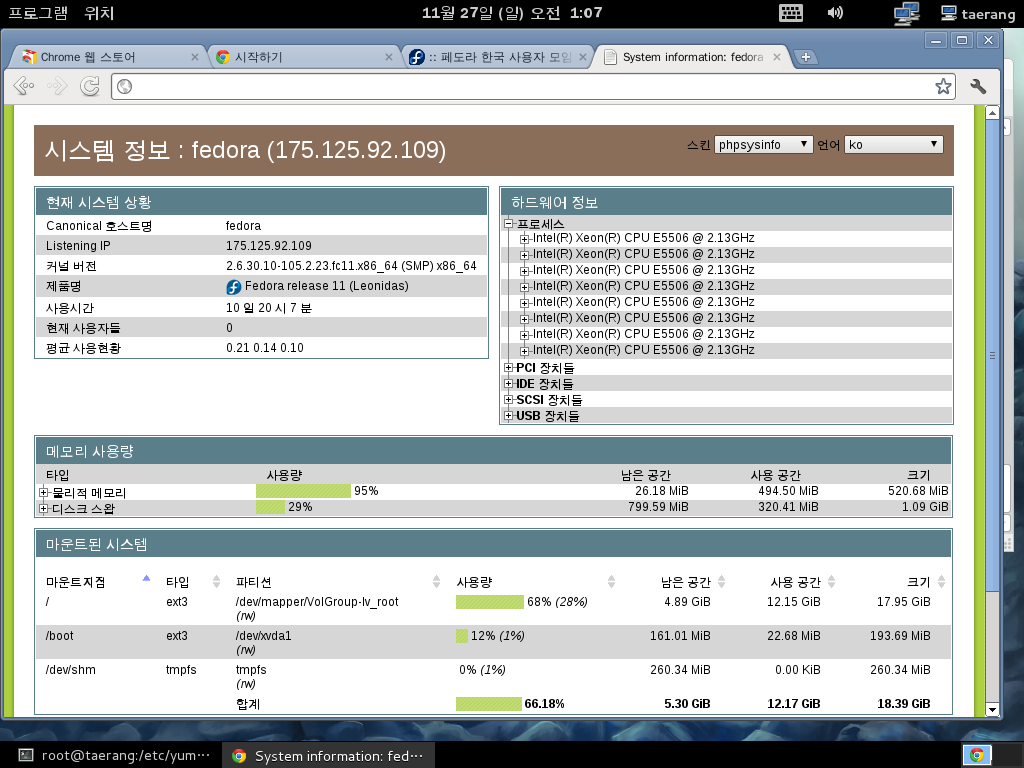The height and width of the screenshot is (768, 1024).
Task: Close the Chrome 웹 스토어 tab
Action: (195, 57)
